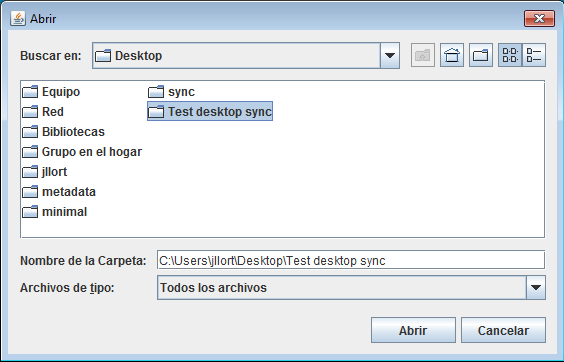This screenshot has width=564, height=362.
Task: Select the sync folder
Action: (x=172, y=92)
